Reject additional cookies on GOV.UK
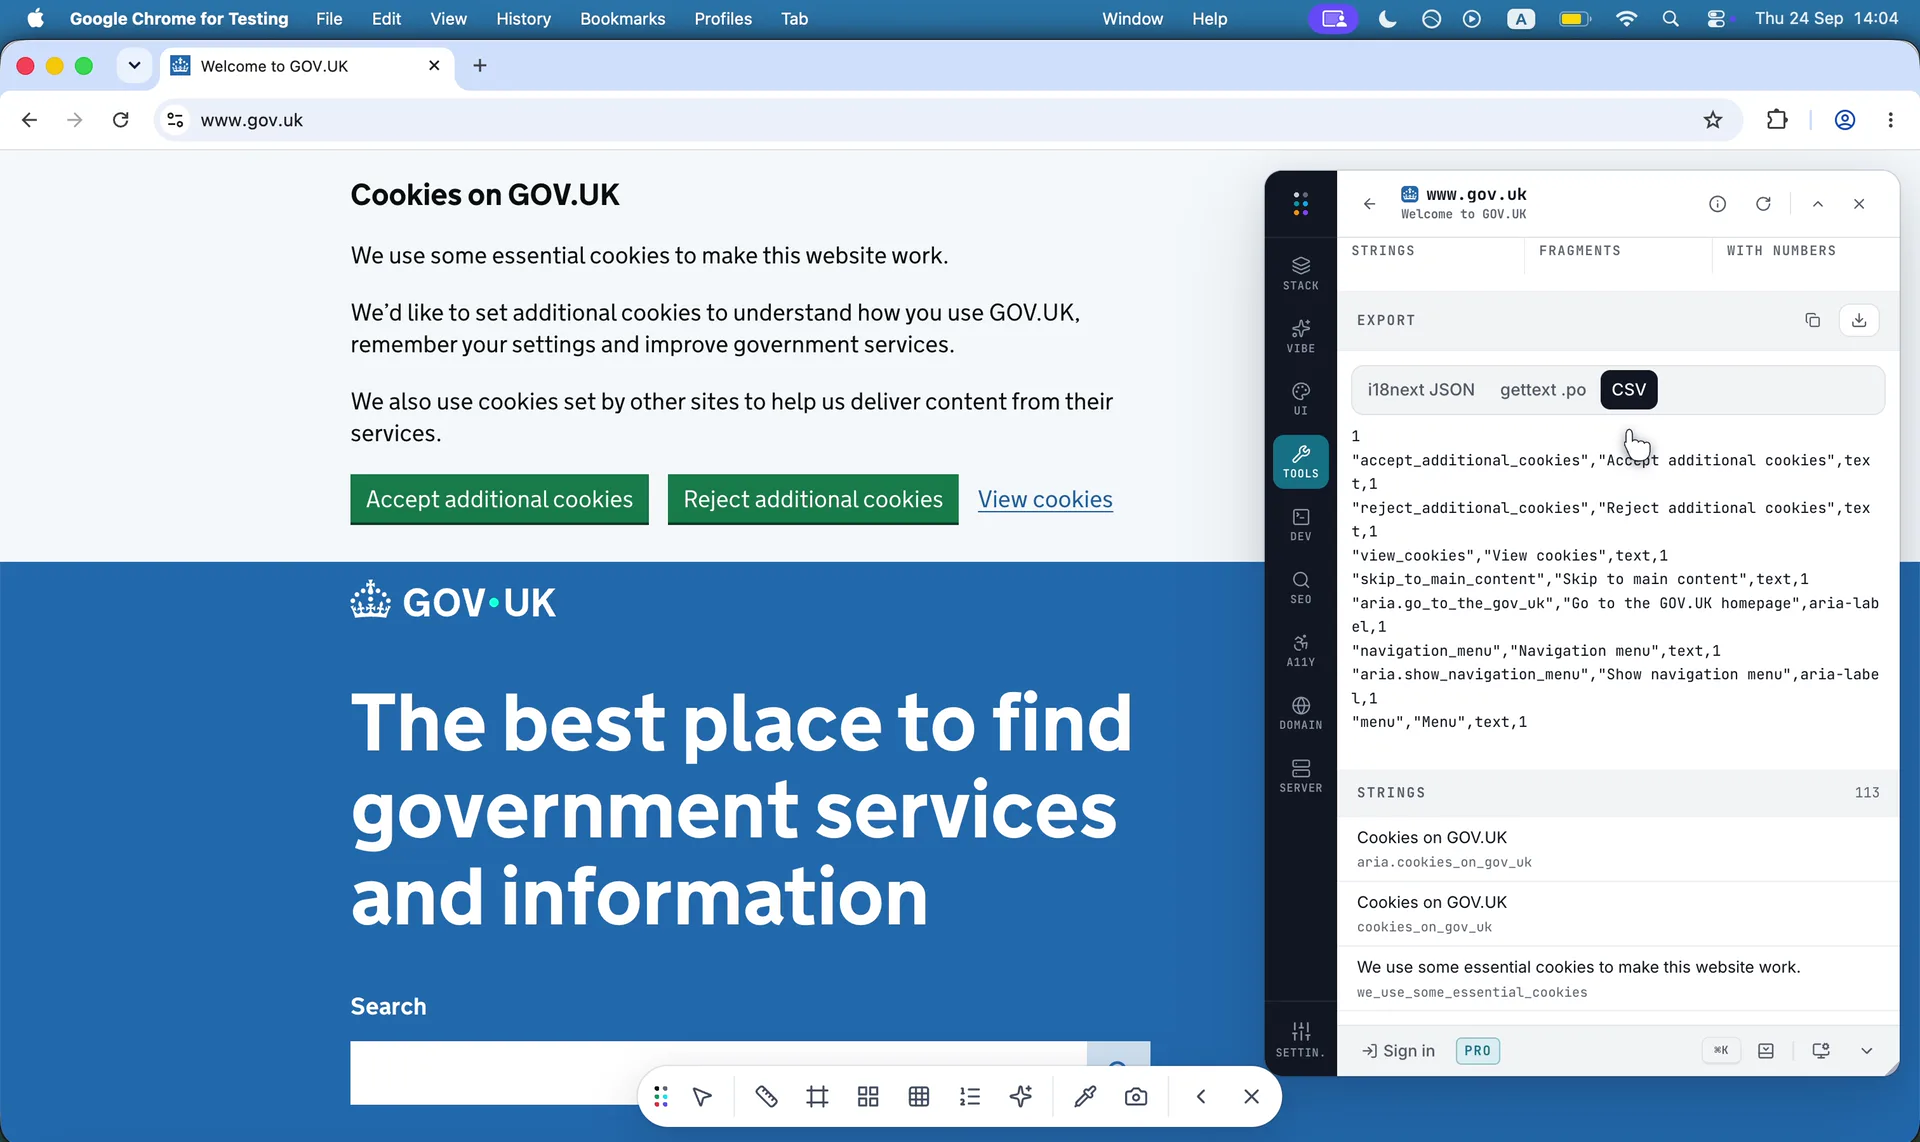 813,499
